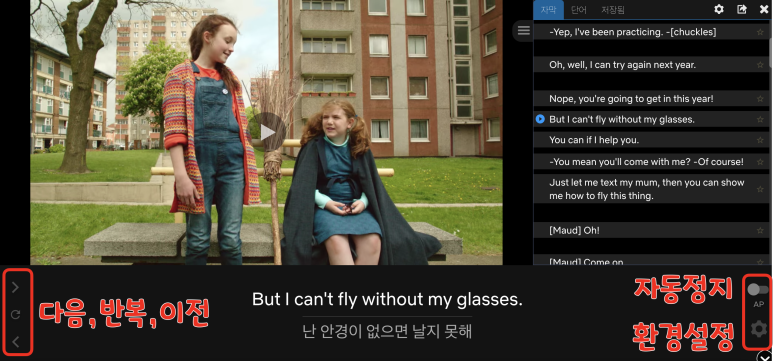Screen dimensions: 773x361
Task: Star the "Yep, I've been practicing" line
Action: pyautogui.click(x=760, y=32)
